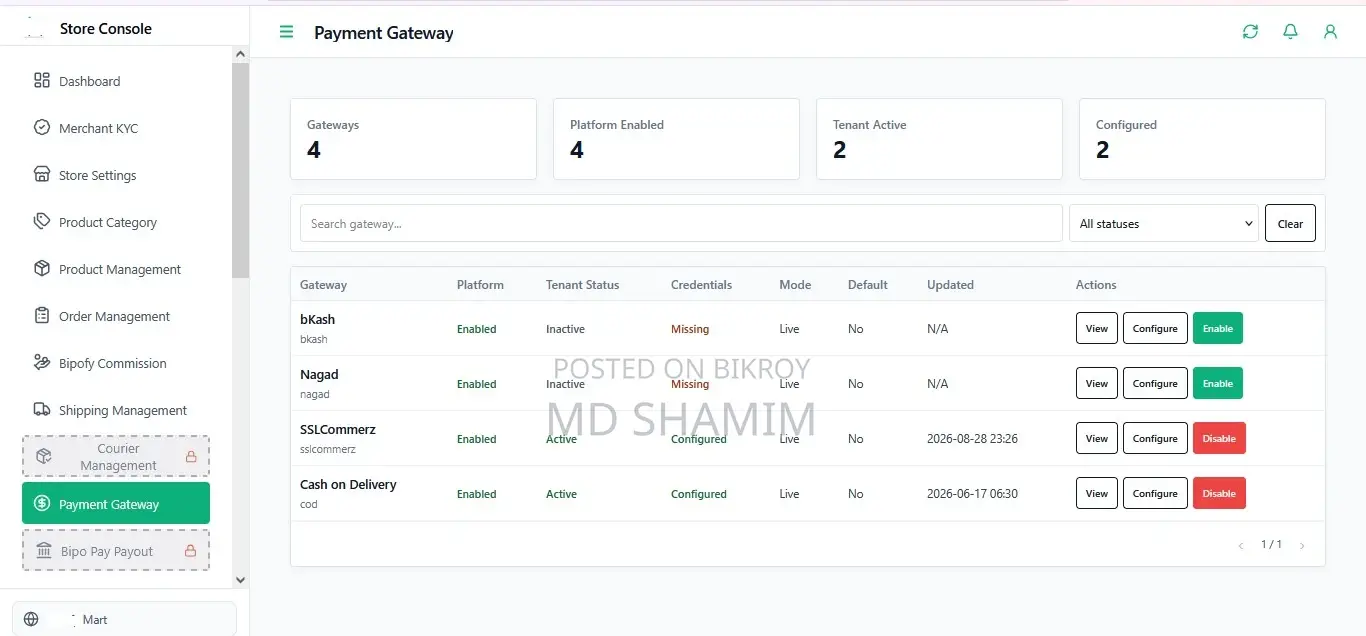Viewport: 1366px width, 636px height.
Task: Open Product Category in sidebar
Action: (x=116, y=222)
